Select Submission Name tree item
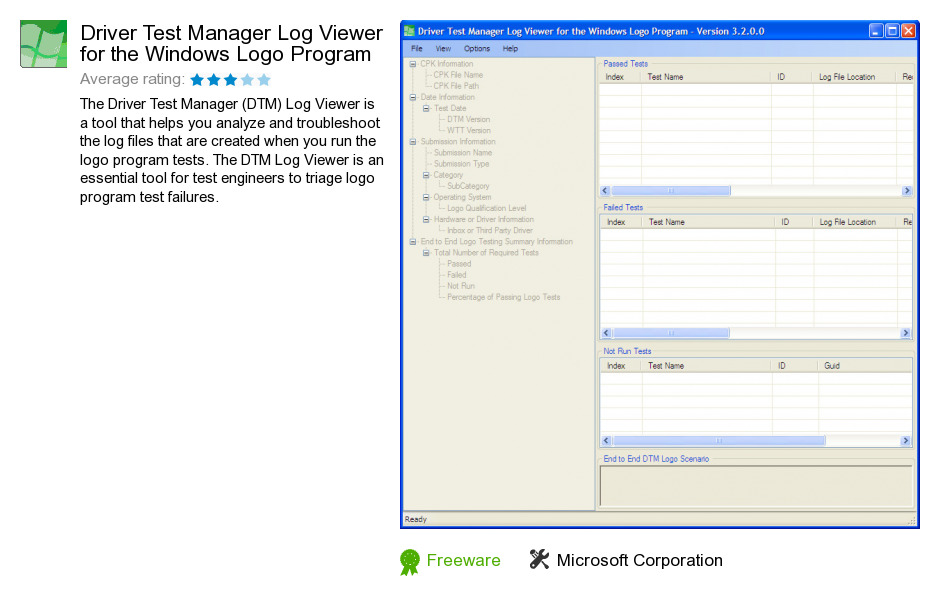The width and height of the screenshot is (940, 606). point(463,153)
